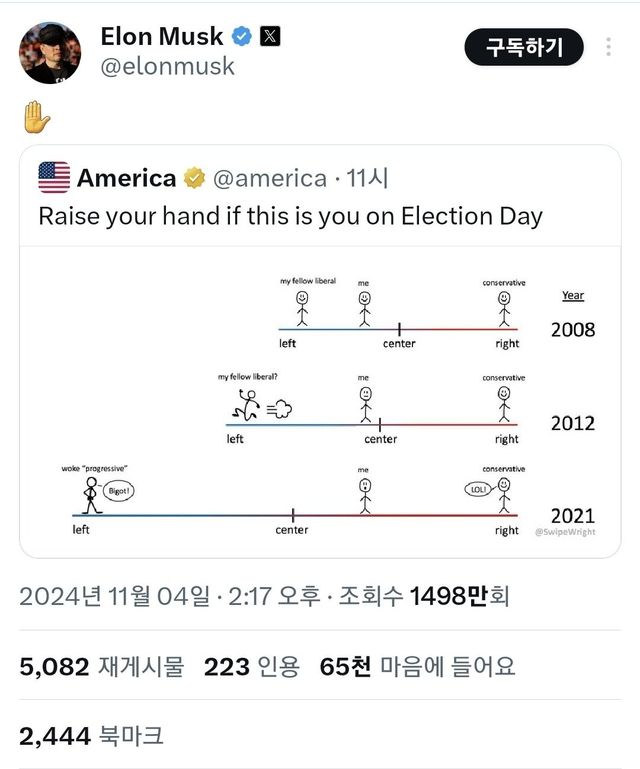Click the American flag avatar icon
640x769 pixels.
click(x=54, y=178)
